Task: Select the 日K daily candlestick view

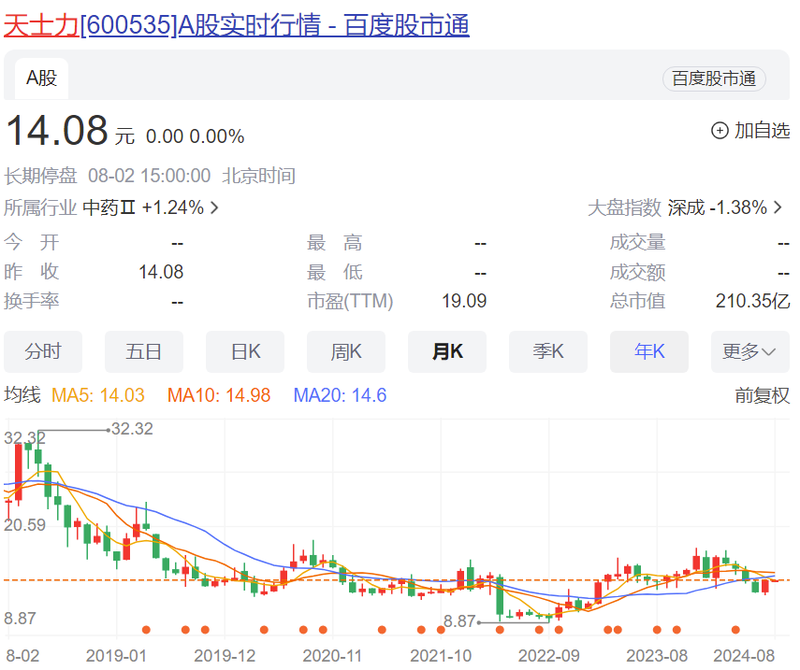Action: point(244,352)
